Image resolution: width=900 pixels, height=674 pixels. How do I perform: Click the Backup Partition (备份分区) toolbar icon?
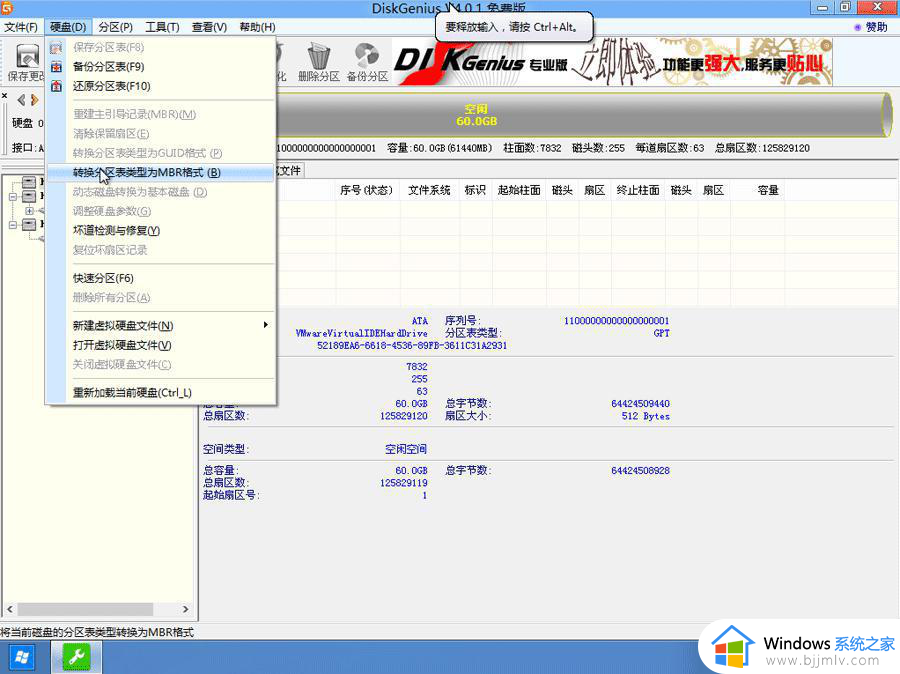[x=367, y=61]
